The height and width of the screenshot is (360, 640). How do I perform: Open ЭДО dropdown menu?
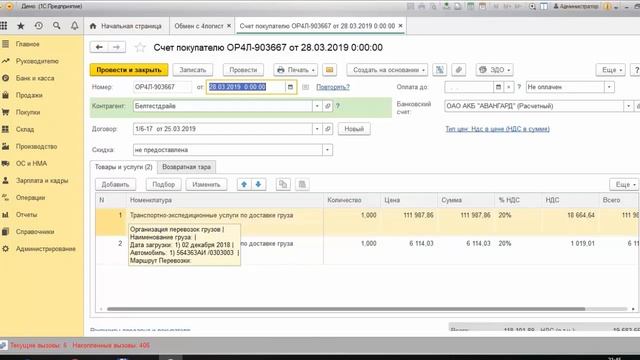point(494,70)
